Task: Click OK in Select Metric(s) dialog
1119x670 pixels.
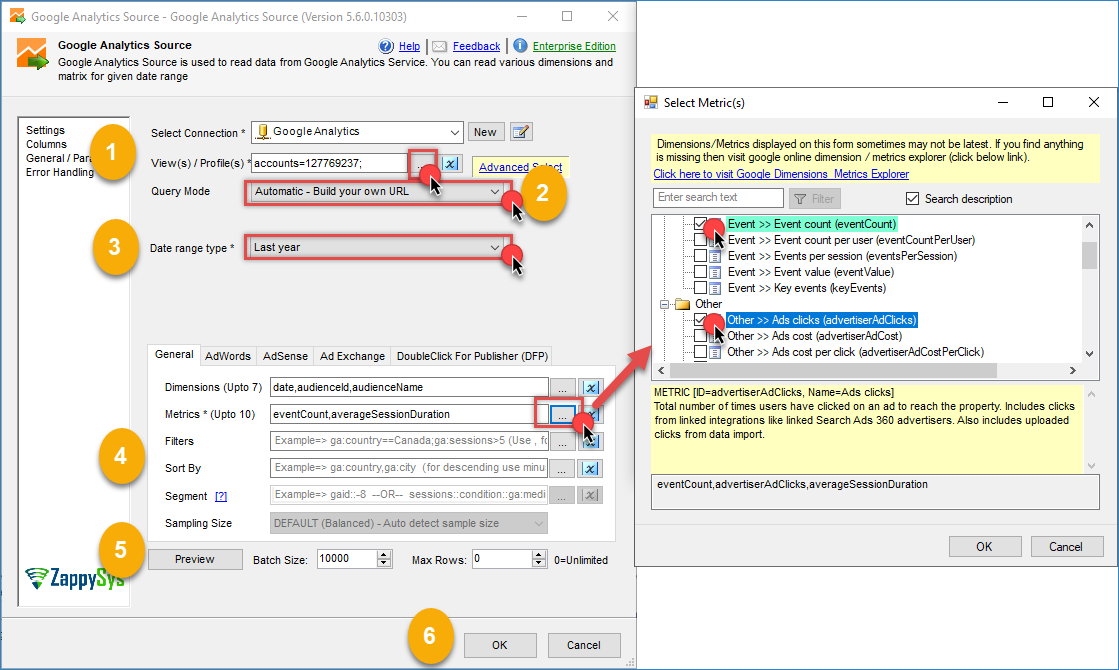Action: coord(984,547)
